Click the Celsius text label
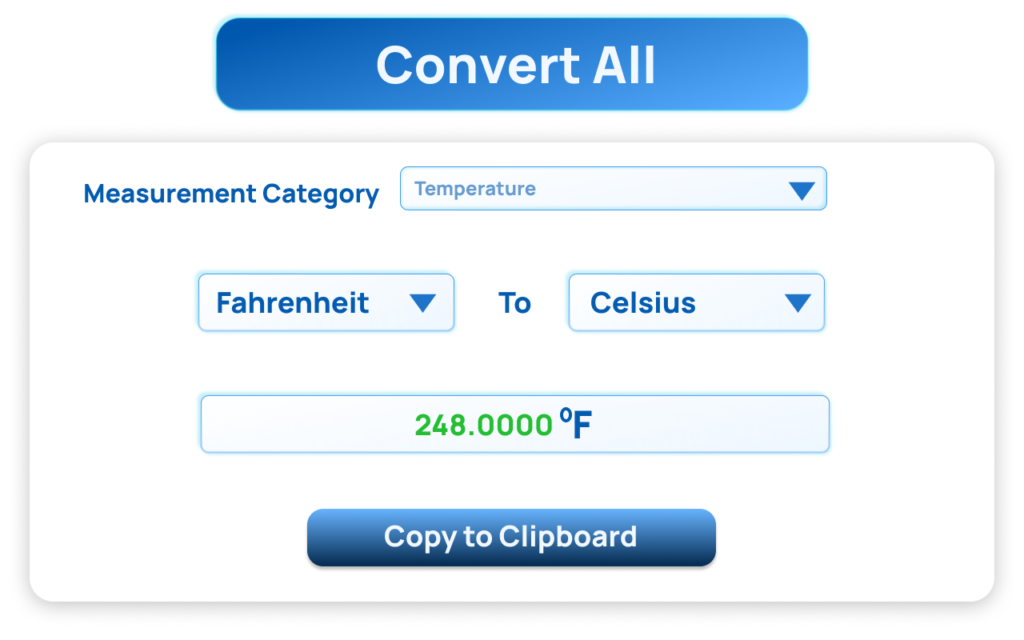The height and width of the screenshot is (640, 1024). click(643, 303)
